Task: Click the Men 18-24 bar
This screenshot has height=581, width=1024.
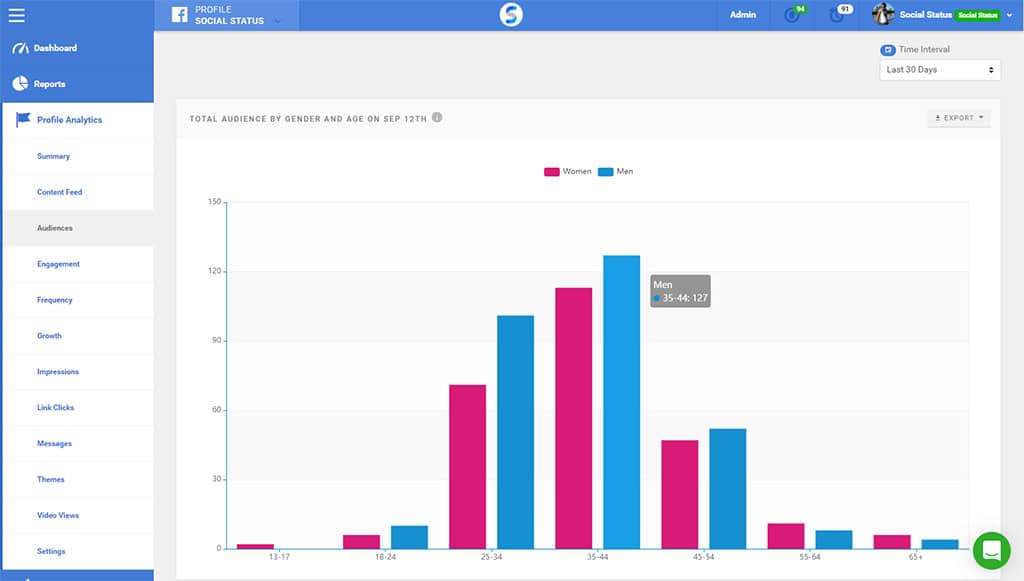Action: point(409,537)
